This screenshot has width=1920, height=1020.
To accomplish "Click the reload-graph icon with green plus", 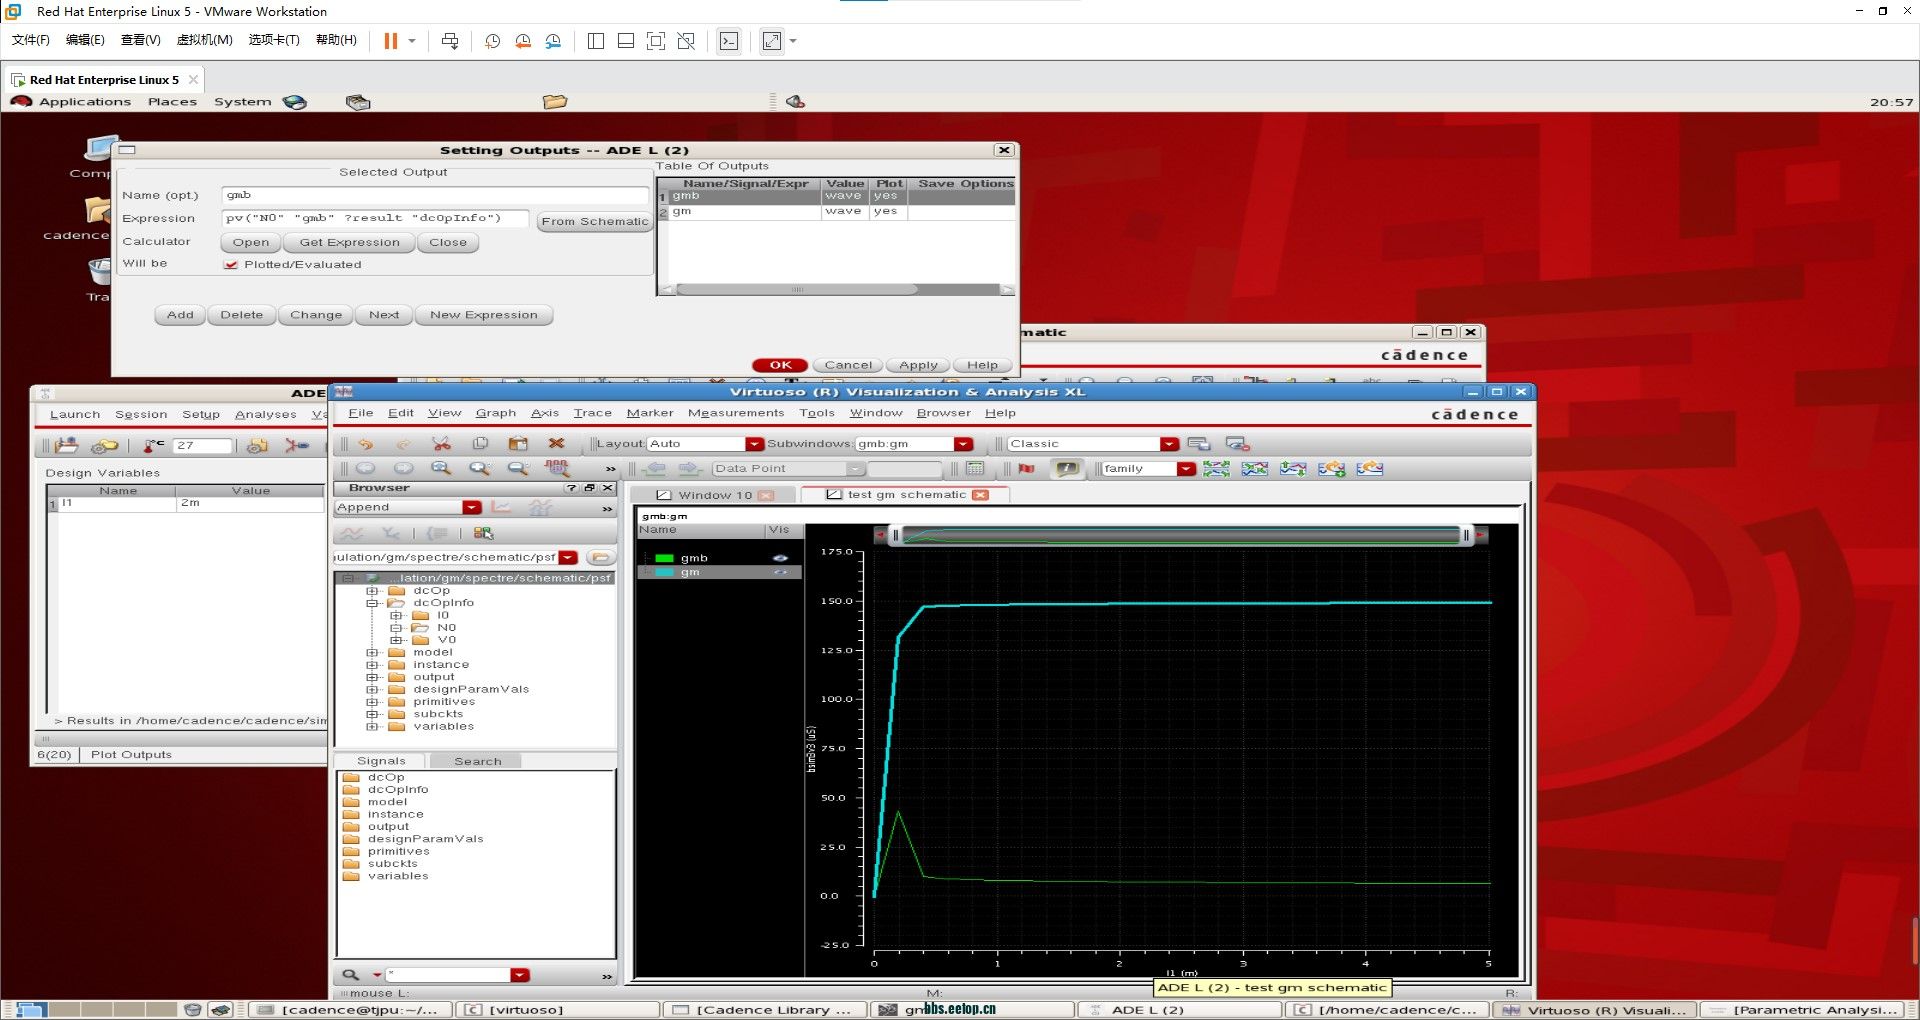I will [1332, 468].
